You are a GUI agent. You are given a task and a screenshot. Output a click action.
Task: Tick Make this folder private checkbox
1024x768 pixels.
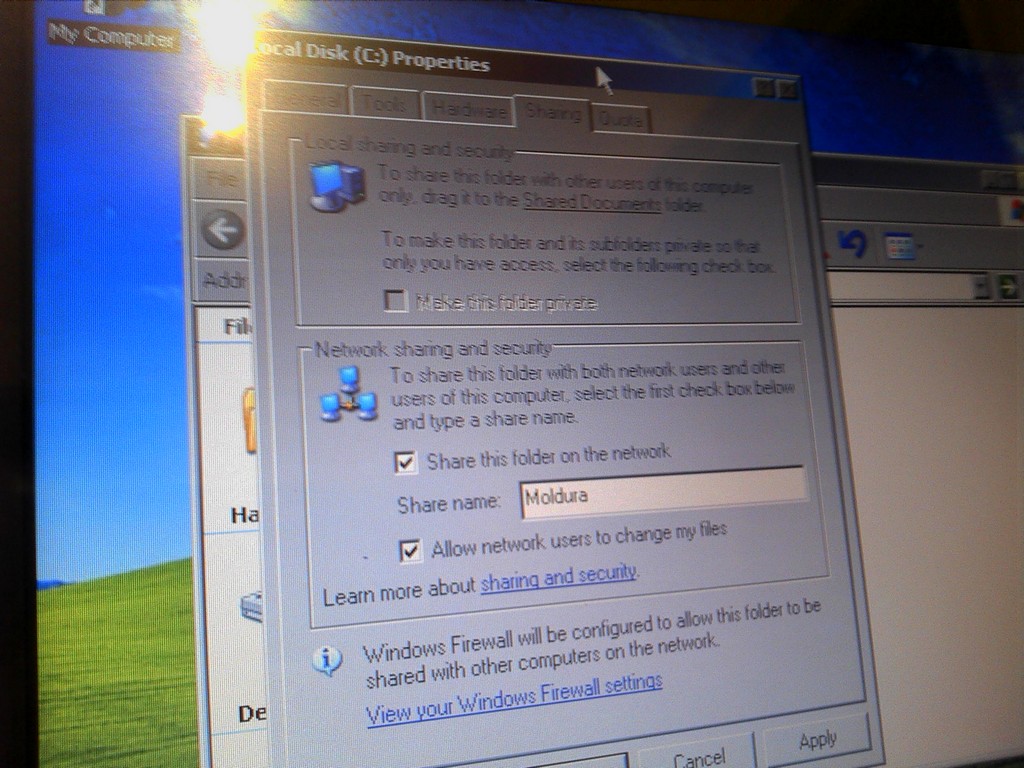[395, 301]
